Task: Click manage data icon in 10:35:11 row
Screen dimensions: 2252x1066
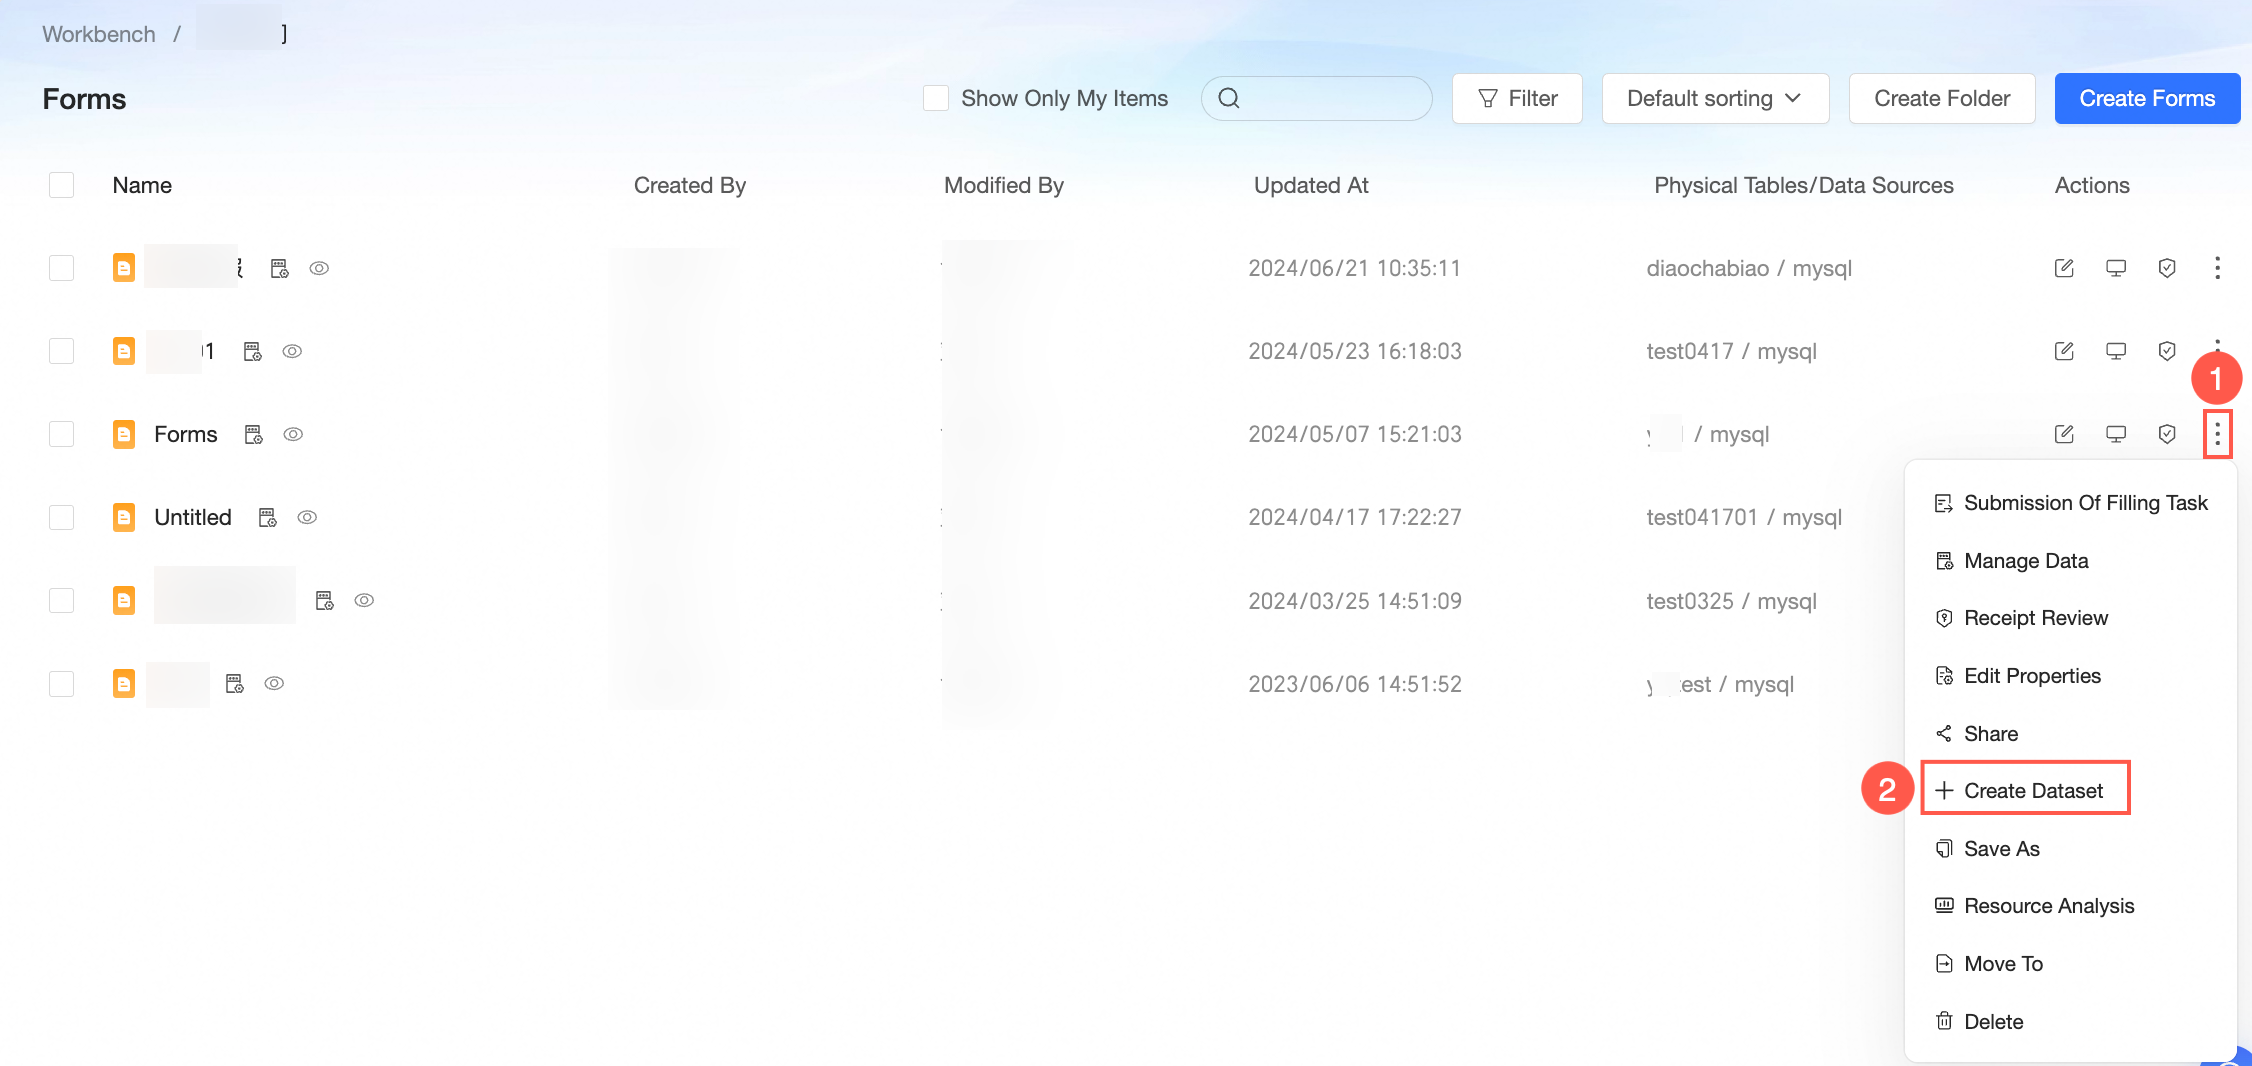Action: pos(280,268)
